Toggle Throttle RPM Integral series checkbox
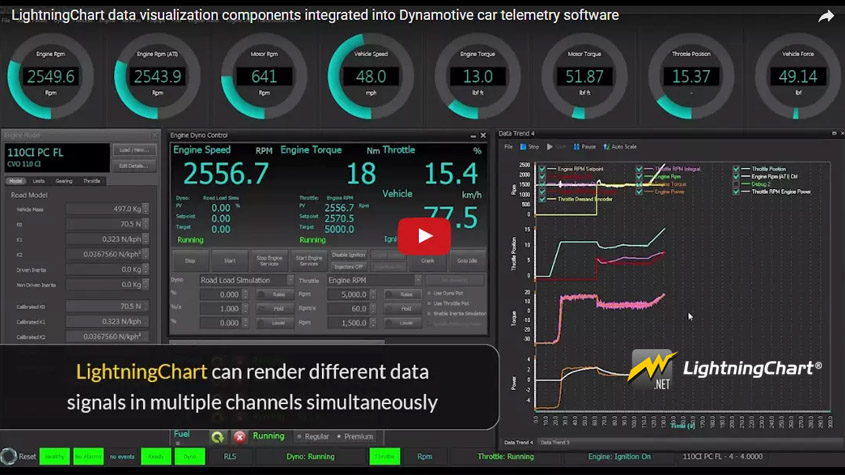This screenshot has width=845, height=475. [x=639, y=169]
